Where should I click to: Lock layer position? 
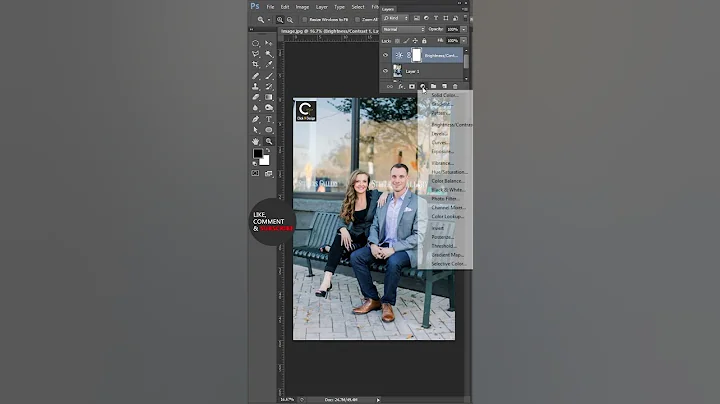click(x=415, y=41)
